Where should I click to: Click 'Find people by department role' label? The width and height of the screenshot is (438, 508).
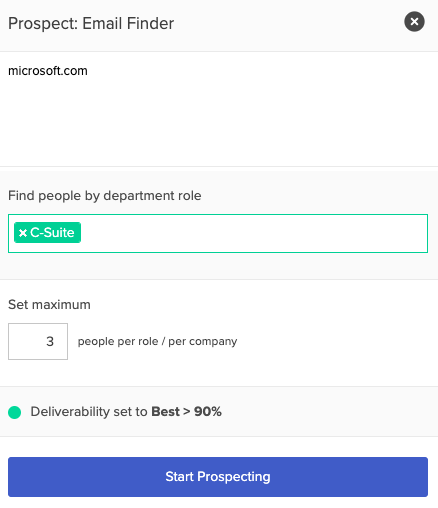point(105,196)
